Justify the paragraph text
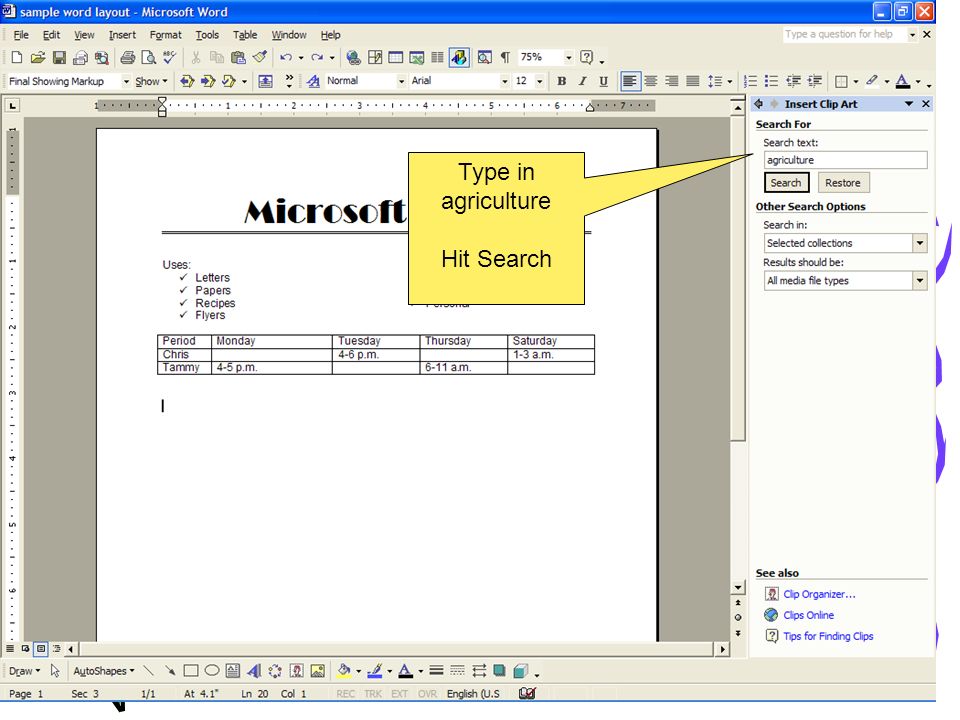 (x=692, y=81)
